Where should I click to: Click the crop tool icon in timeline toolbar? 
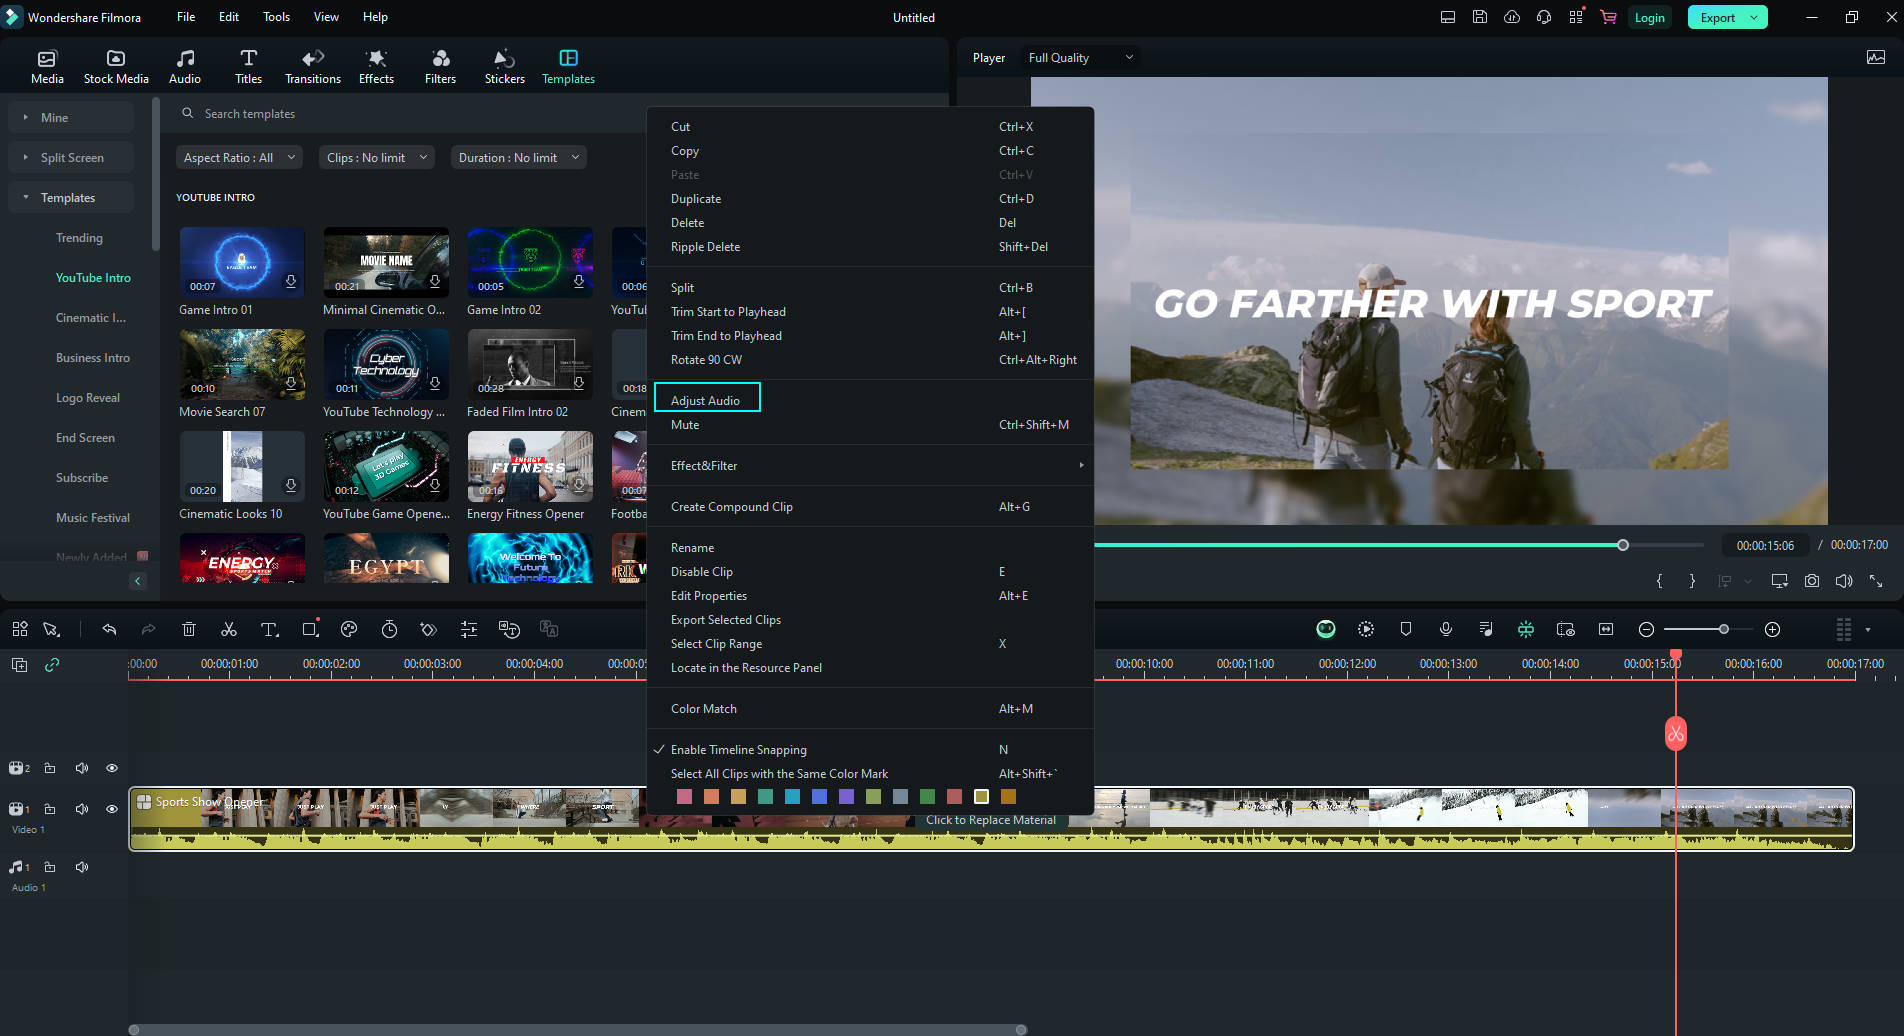tap(310, 629)
